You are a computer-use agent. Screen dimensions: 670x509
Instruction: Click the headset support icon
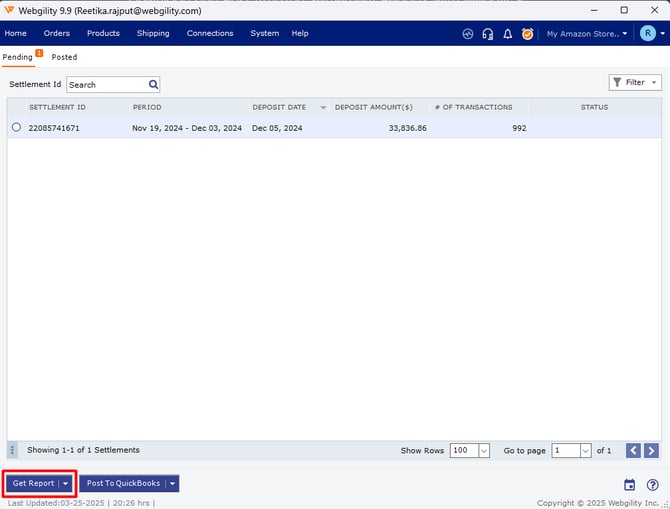(487, 34)
